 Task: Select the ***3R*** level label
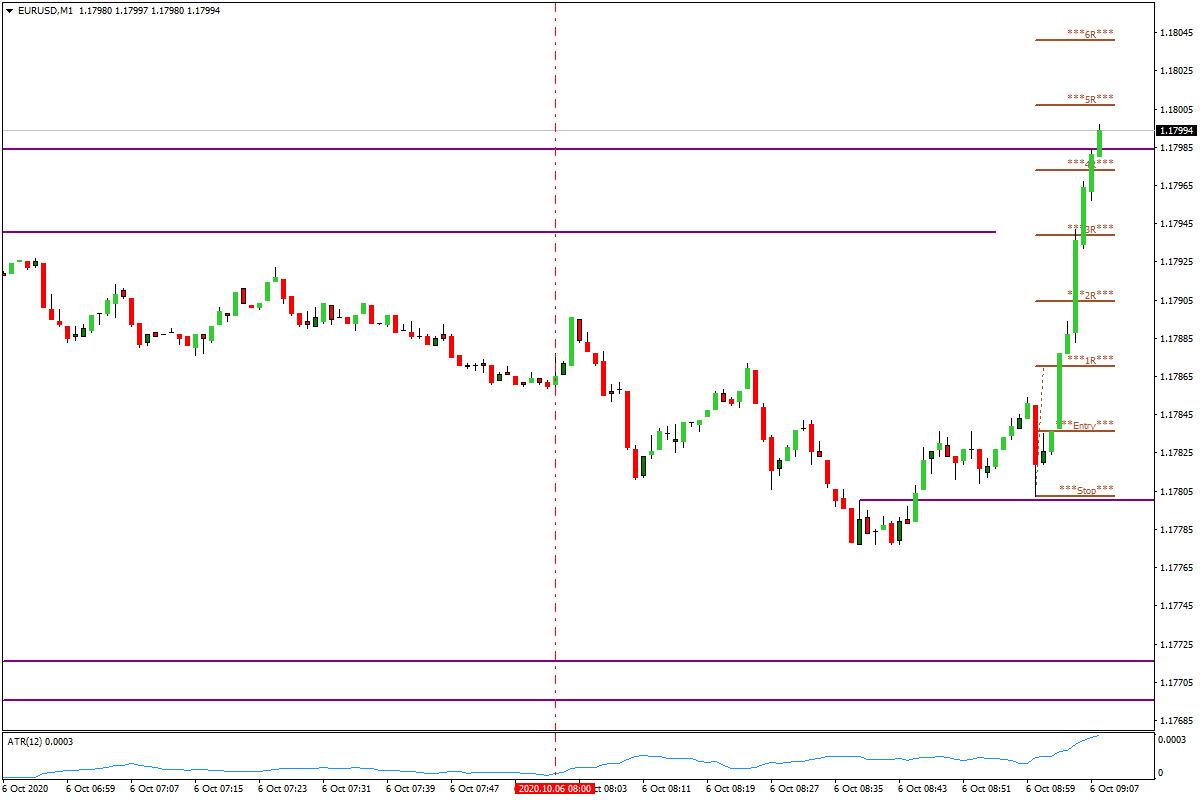[1088, 230]
